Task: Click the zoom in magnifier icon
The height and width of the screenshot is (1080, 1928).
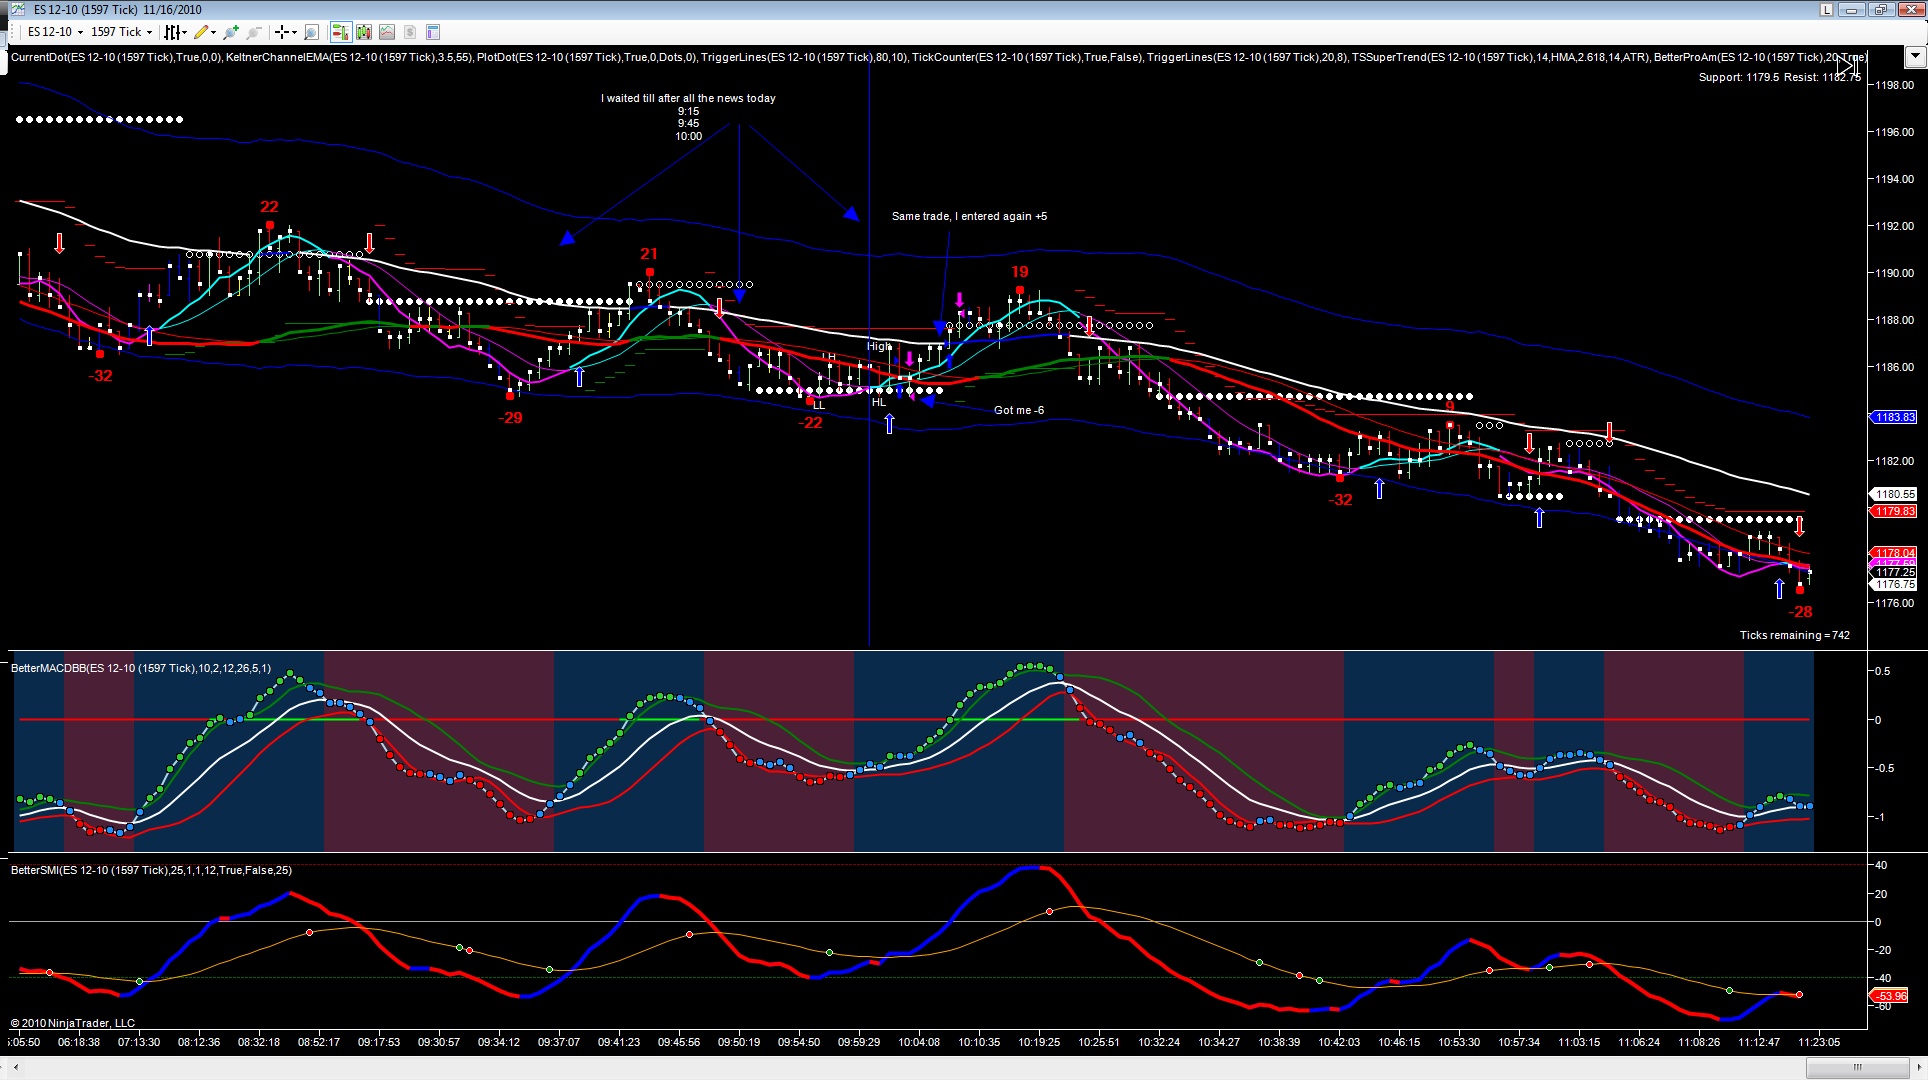Action: (232, 32)
